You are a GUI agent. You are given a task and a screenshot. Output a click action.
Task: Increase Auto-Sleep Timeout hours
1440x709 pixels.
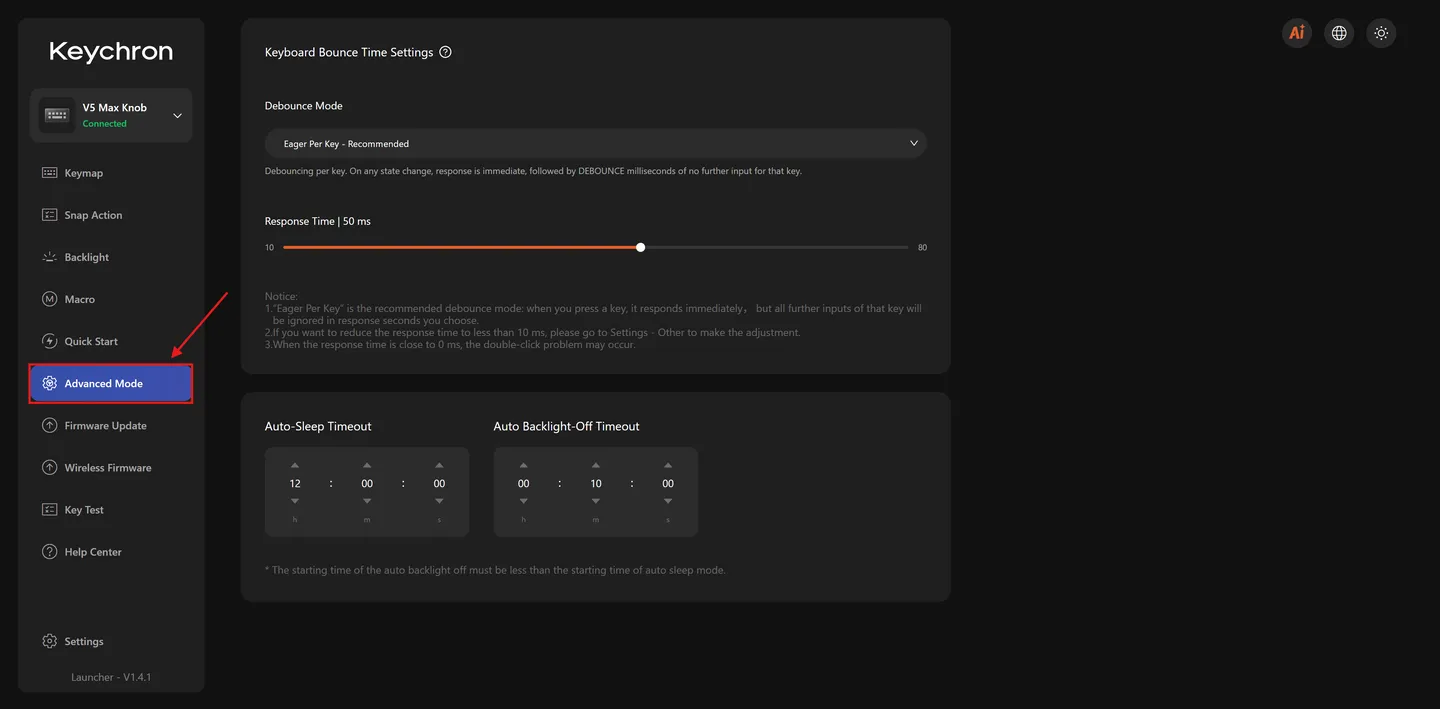pyautogui.click(x=295, y=465)
